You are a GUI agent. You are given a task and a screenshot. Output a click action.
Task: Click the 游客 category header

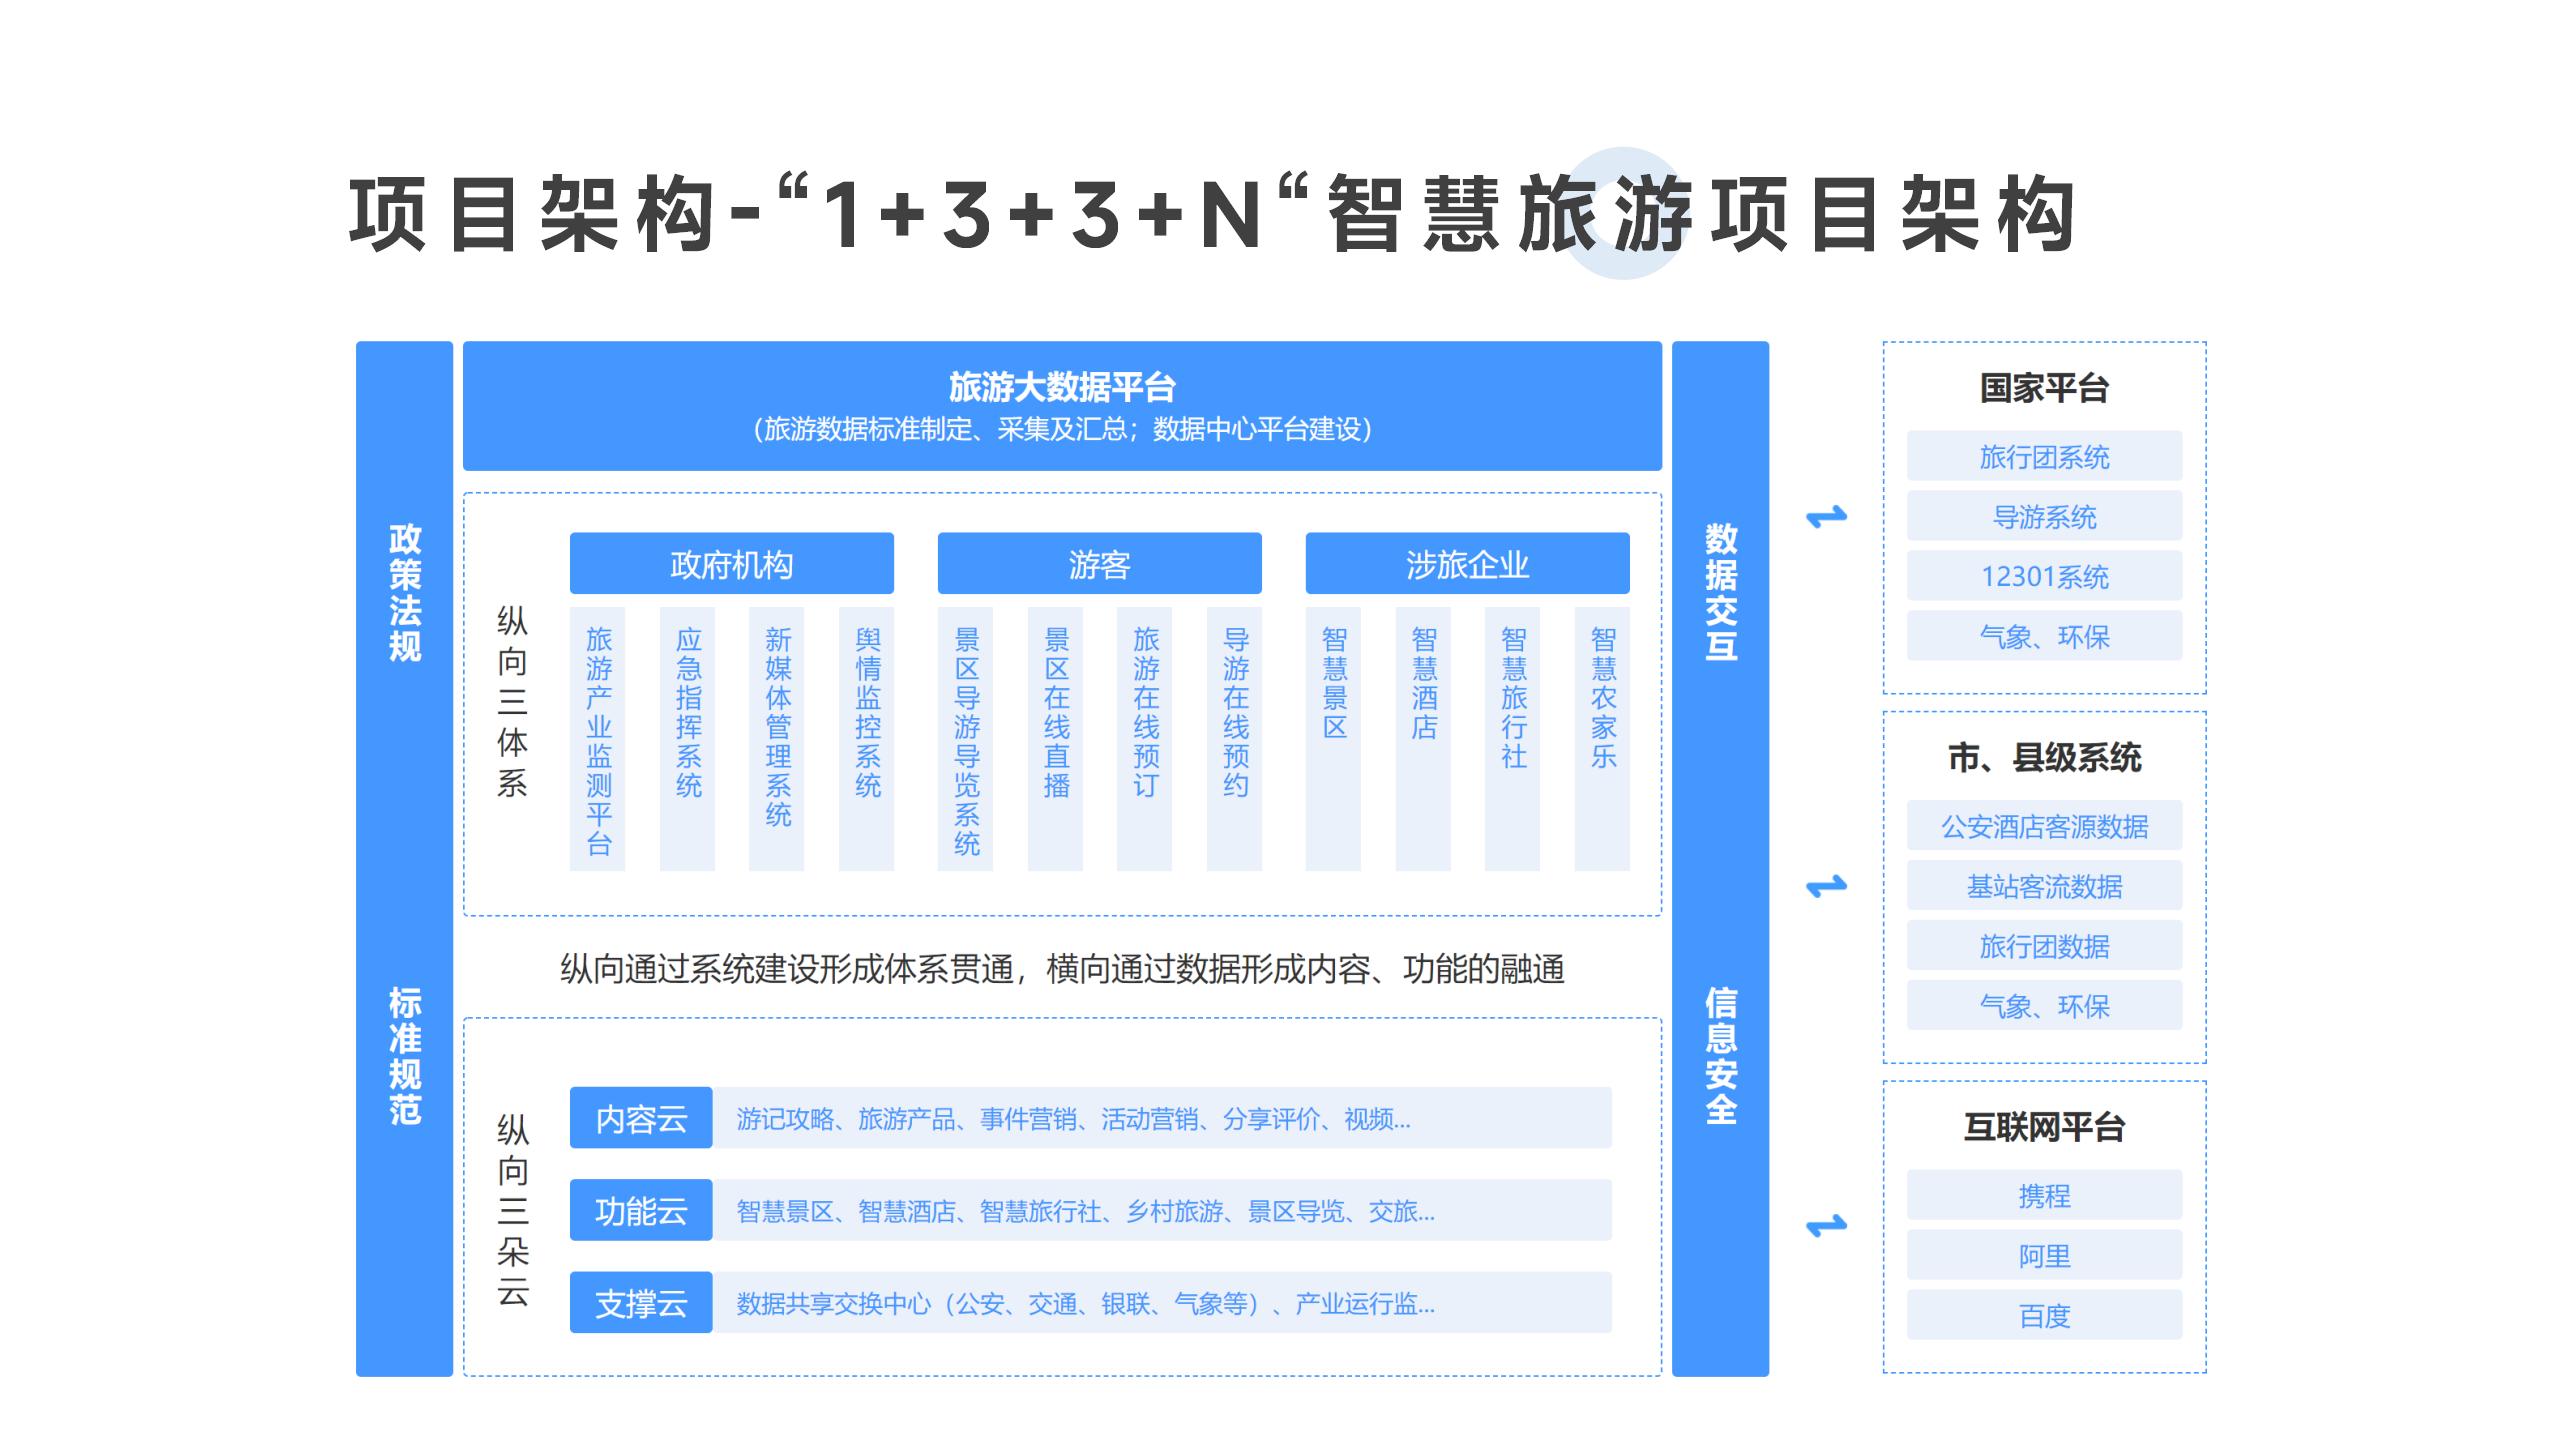tap(1099, 564)
